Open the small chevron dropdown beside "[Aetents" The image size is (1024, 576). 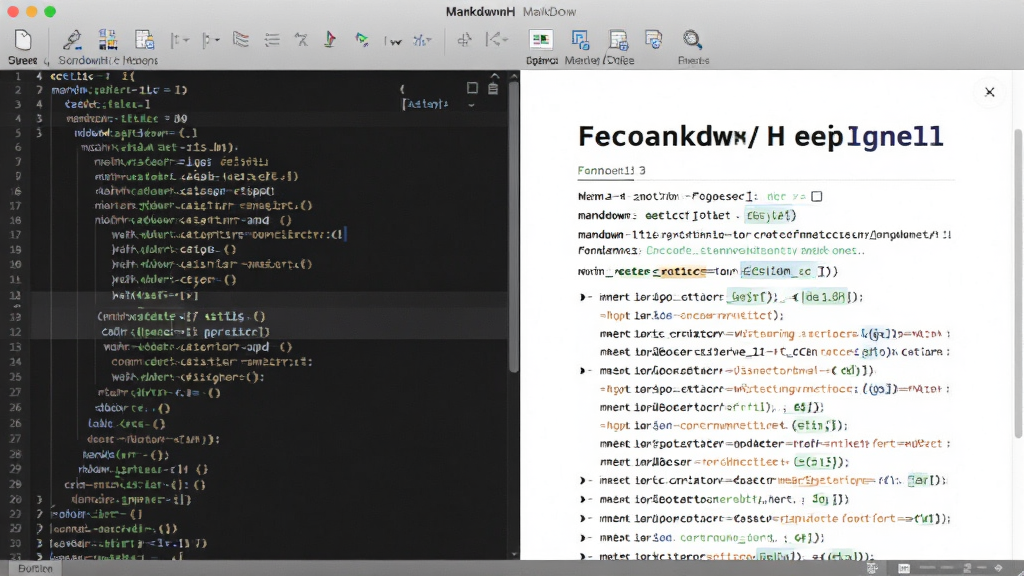pyautogui.click(x=471, y=104)
